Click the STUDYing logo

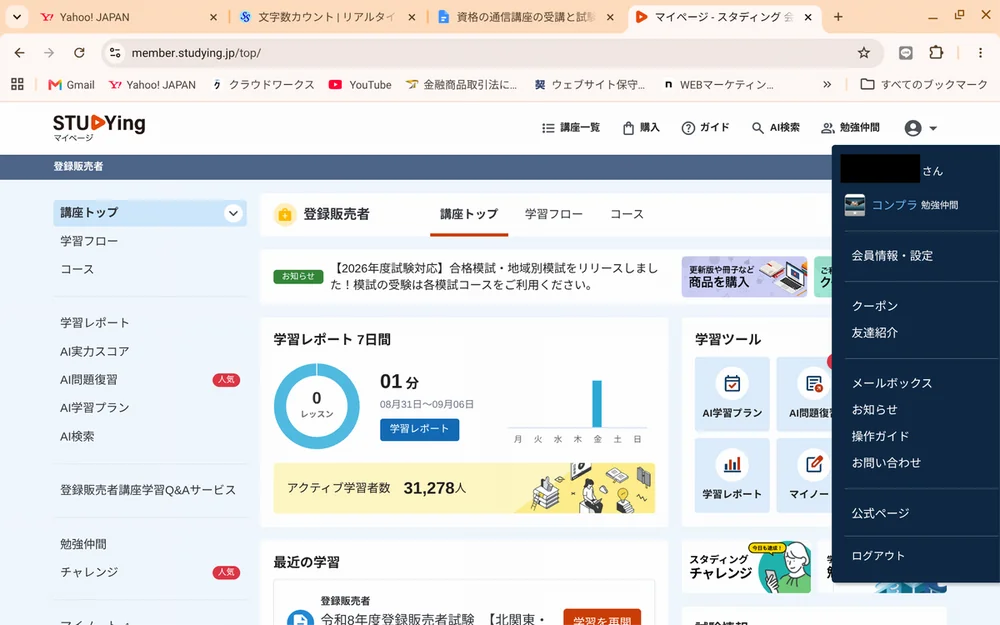pyautogui.click(x=99, y=127)
